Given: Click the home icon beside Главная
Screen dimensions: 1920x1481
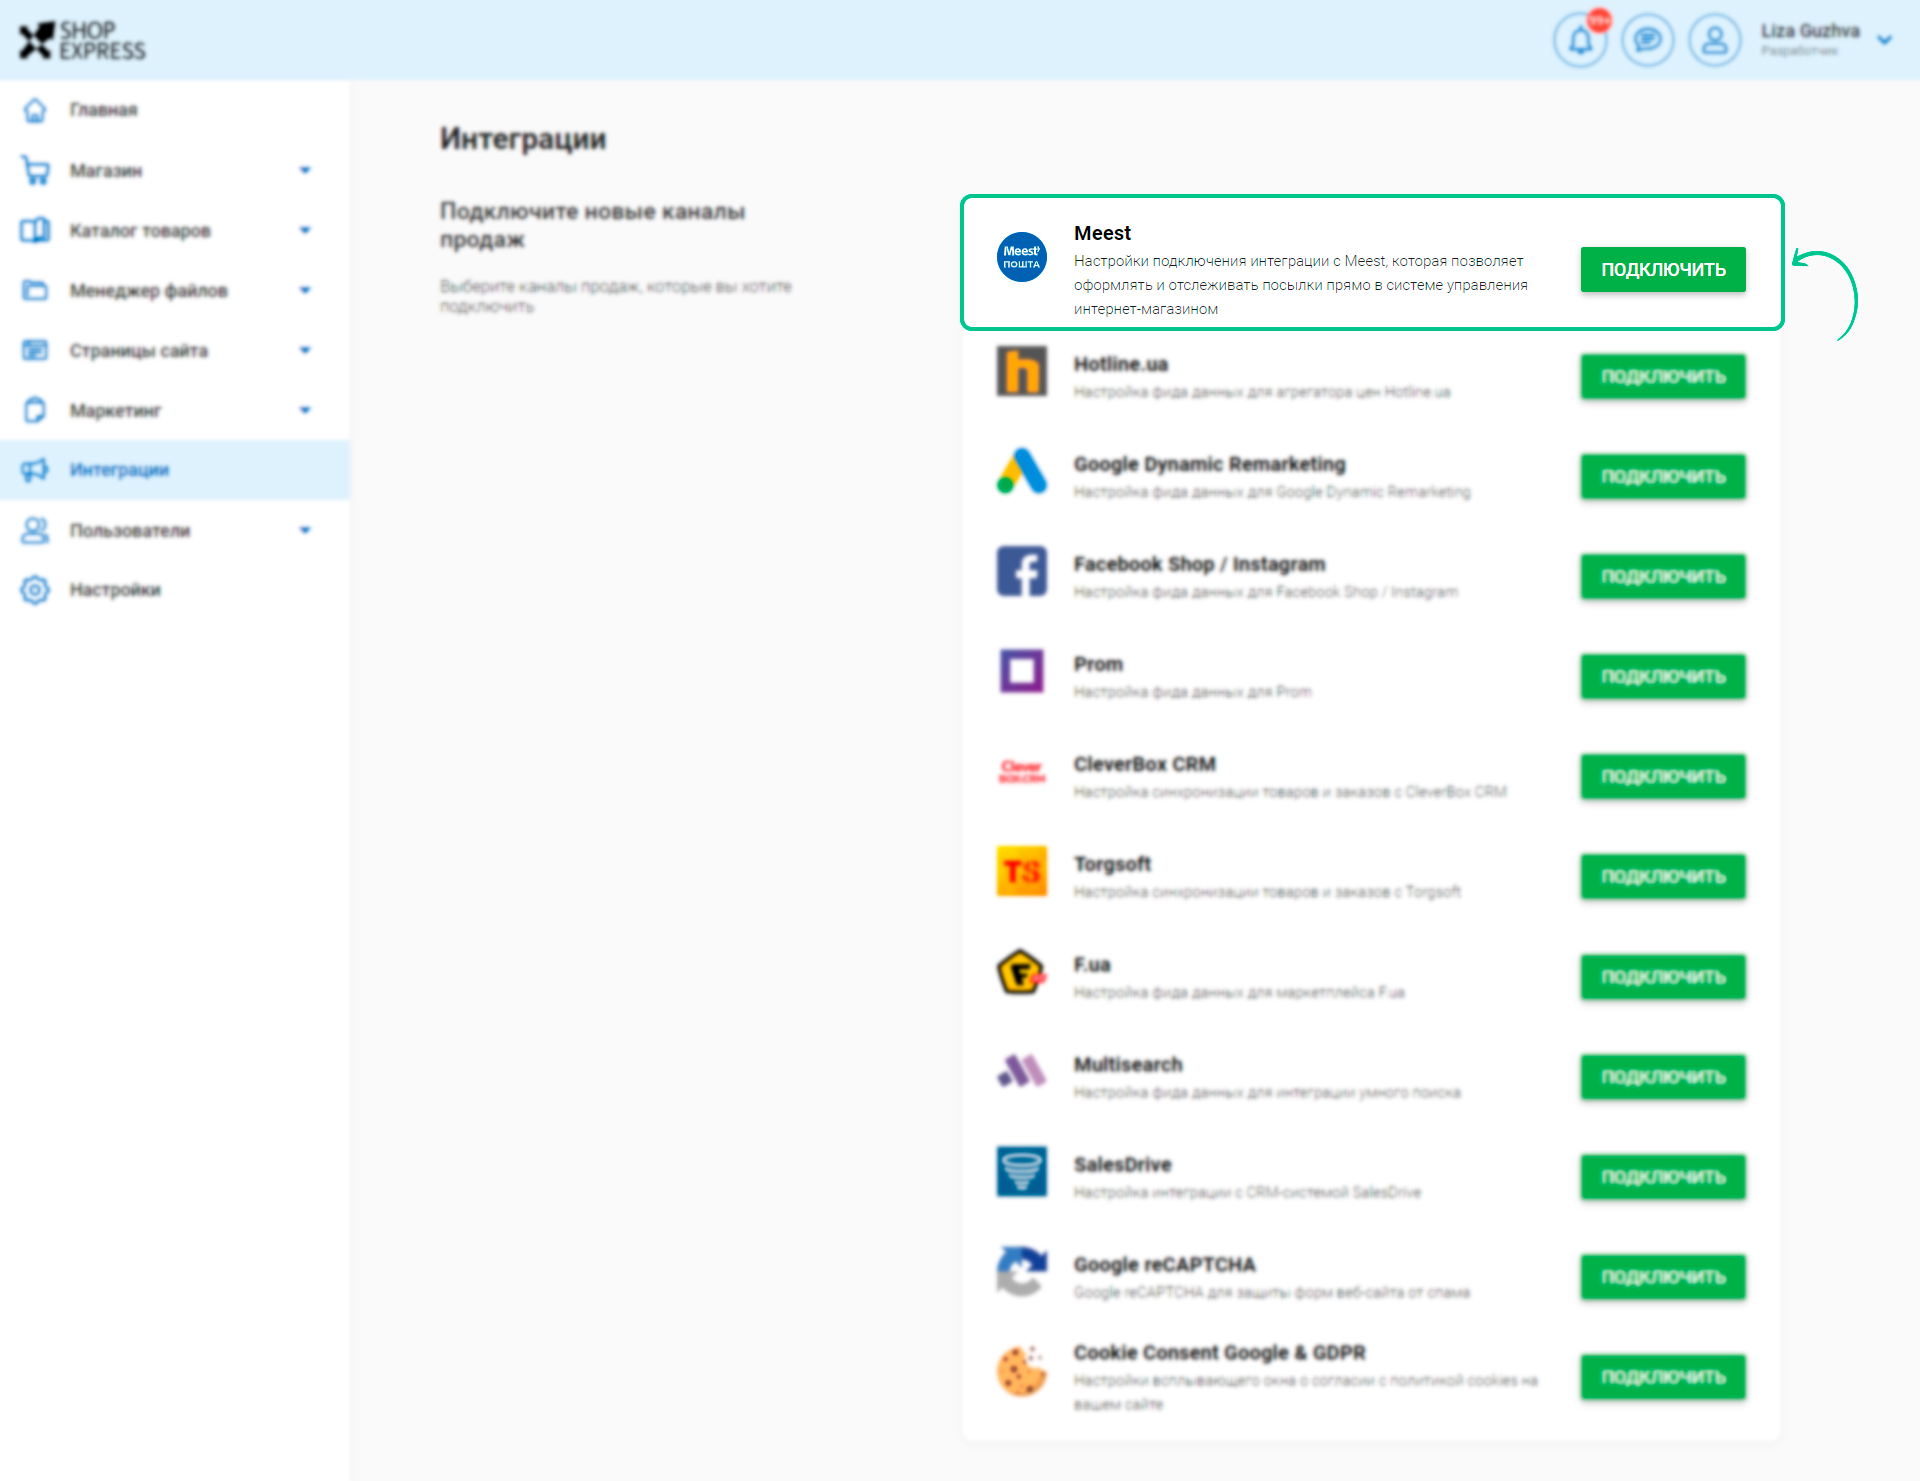Looking at the screenshot, I should (35, 110).
